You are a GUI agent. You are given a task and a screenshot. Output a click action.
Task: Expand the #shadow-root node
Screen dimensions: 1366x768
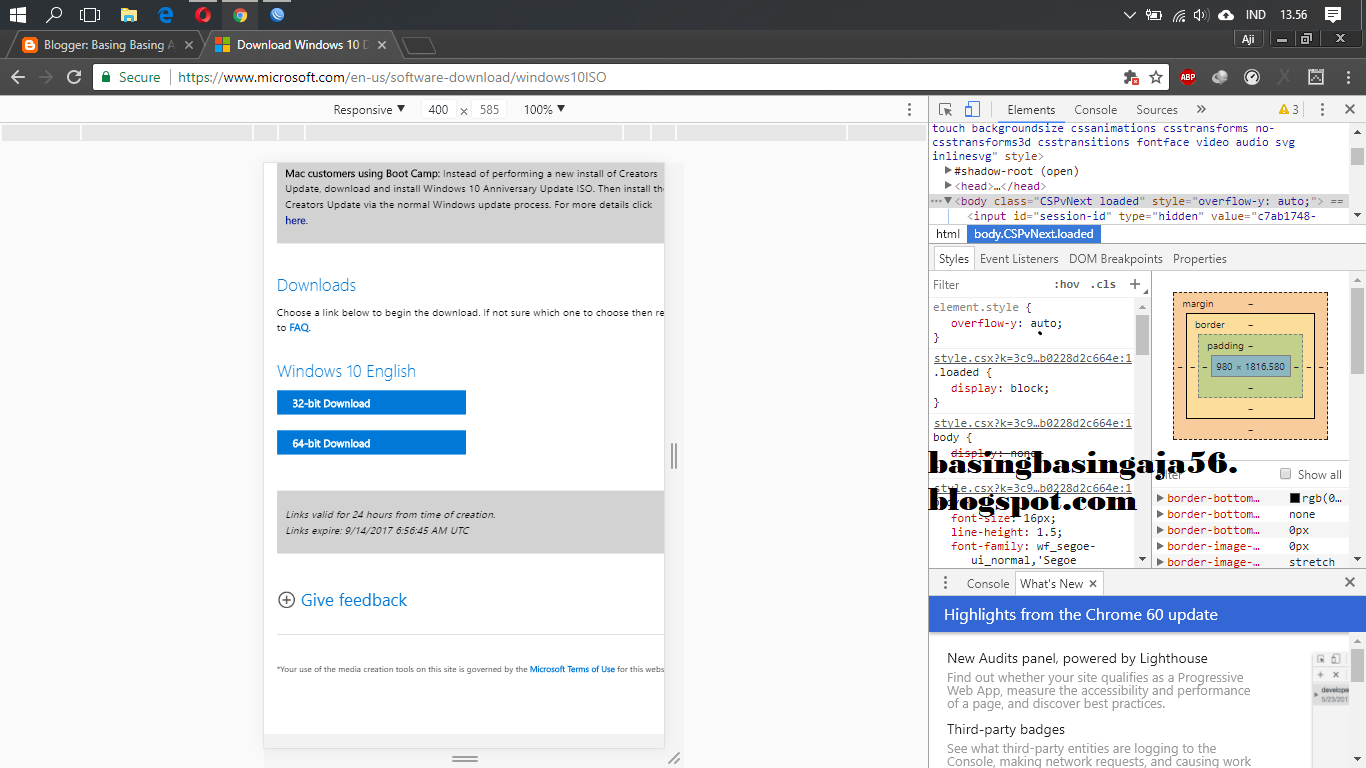click(x=948, y=171)
